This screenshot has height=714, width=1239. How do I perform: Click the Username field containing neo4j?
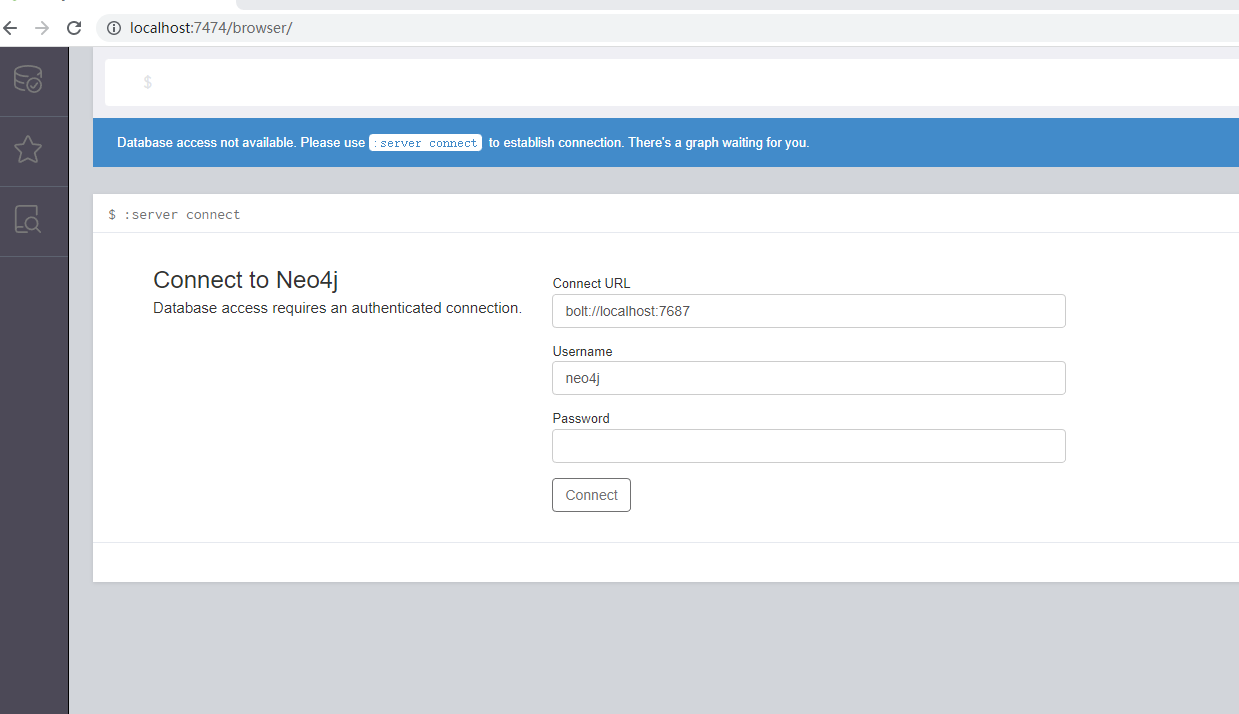coord(808,378)
